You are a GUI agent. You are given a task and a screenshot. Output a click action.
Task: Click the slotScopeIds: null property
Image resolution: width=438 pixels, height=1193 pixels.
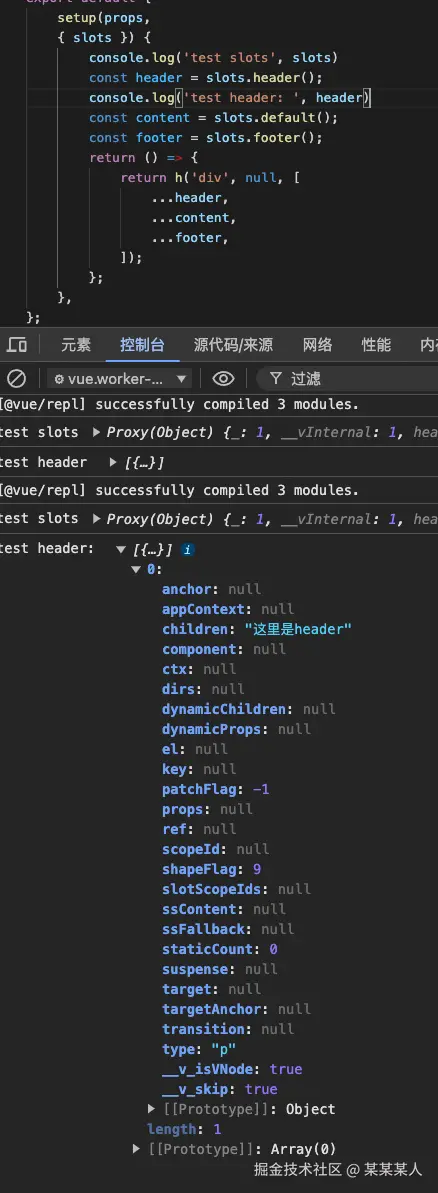[x=236, y=889]
